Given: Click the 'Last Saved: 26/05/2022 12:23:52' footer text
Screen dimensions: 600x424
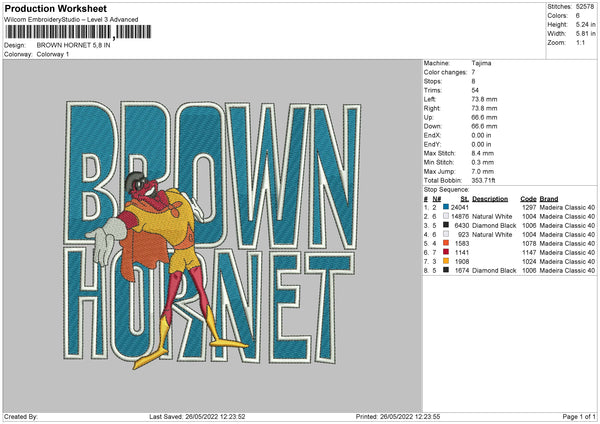Looking at the screenshot, I should pos(197,416).
